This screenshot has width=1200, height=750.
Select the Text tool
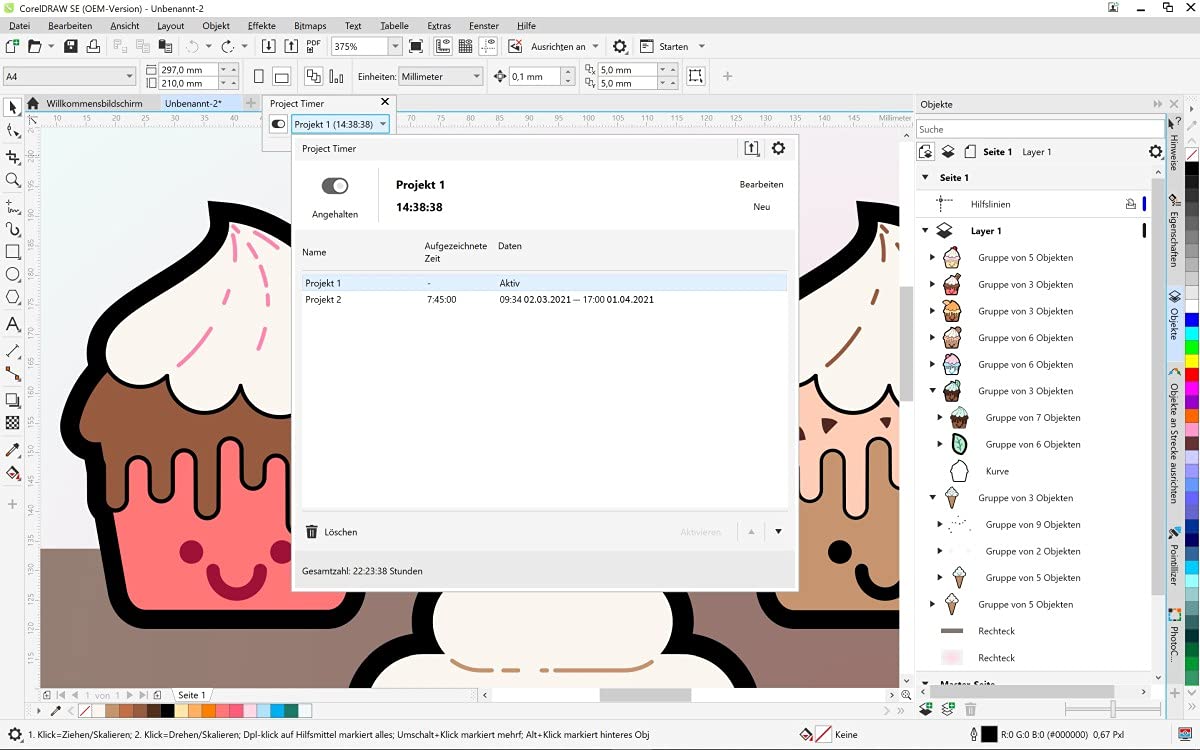[x=13, y=324]
